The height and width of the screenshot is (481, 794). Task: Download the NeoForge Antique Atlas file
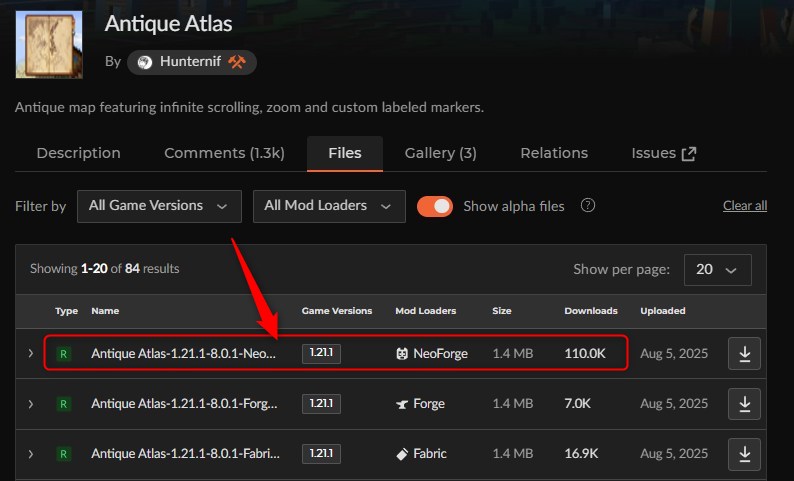coord(744,353)
